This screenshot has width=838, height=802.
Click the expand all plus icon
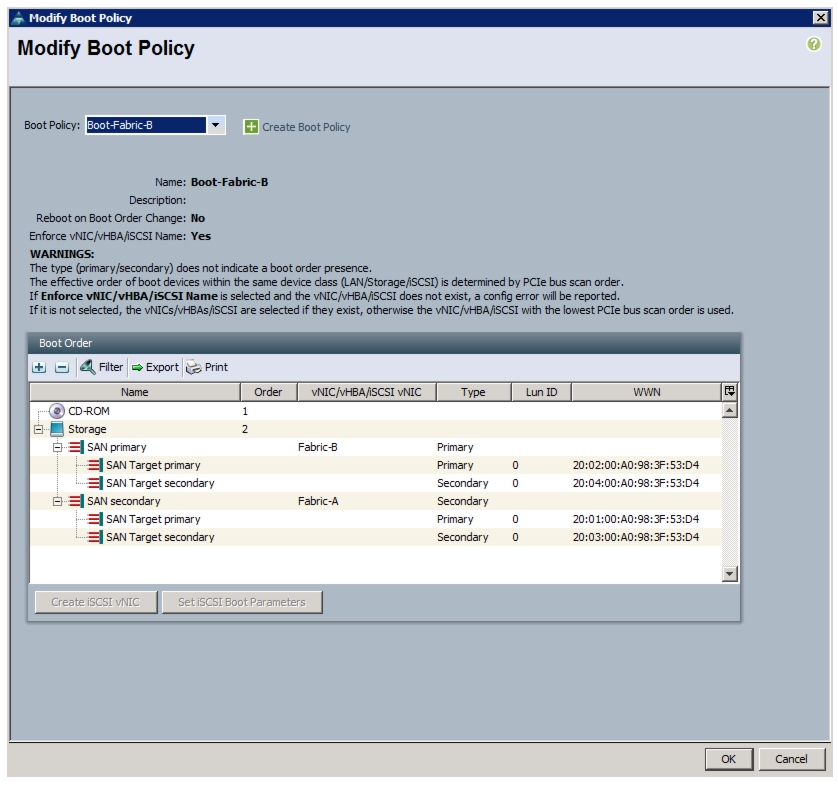click(x=39, y=368)
